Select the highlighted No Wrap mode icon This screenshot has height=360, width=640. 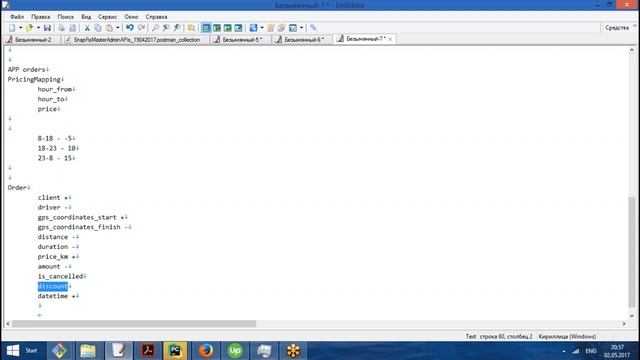point(206,28)
